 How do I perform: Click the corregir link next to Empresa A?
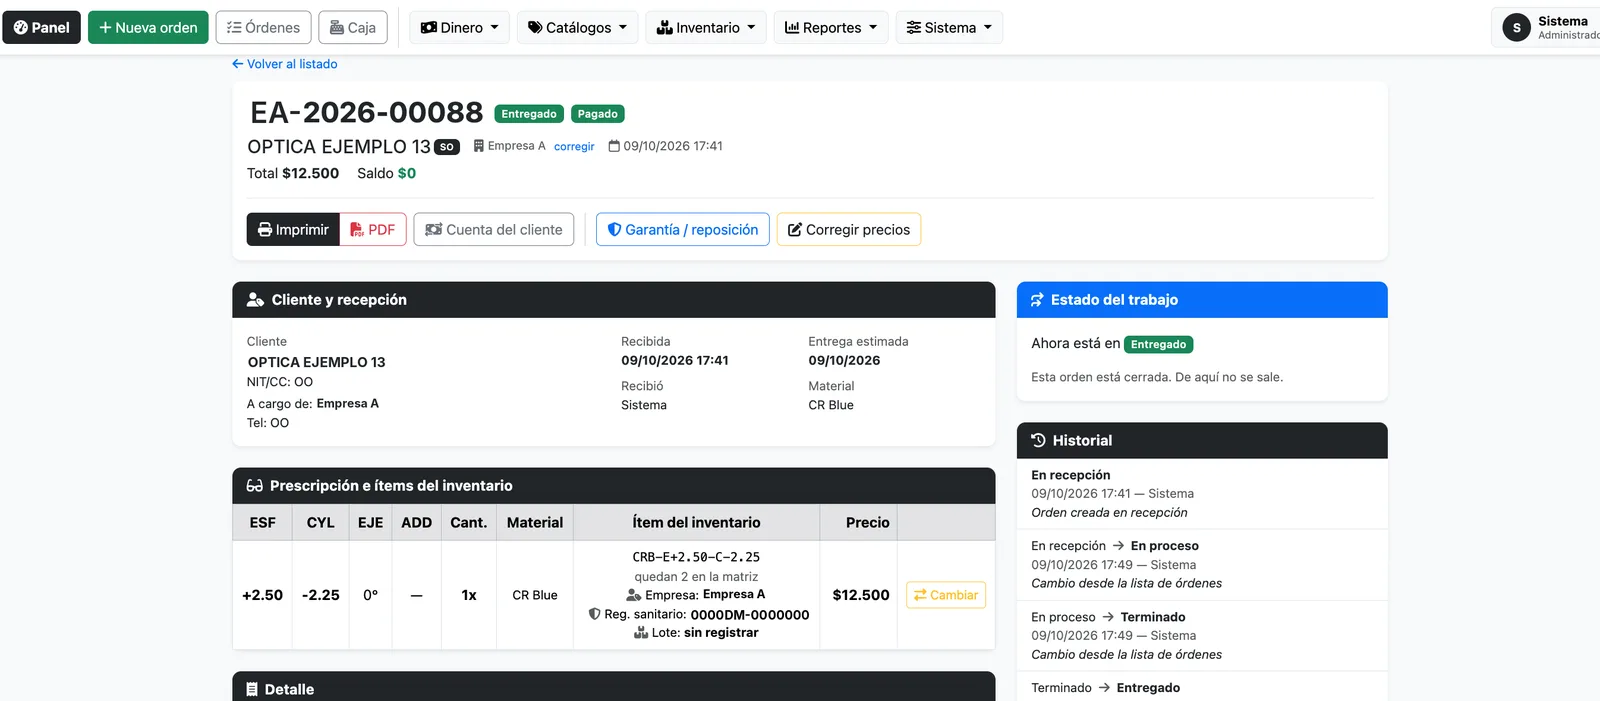click(x=574, y=146)
